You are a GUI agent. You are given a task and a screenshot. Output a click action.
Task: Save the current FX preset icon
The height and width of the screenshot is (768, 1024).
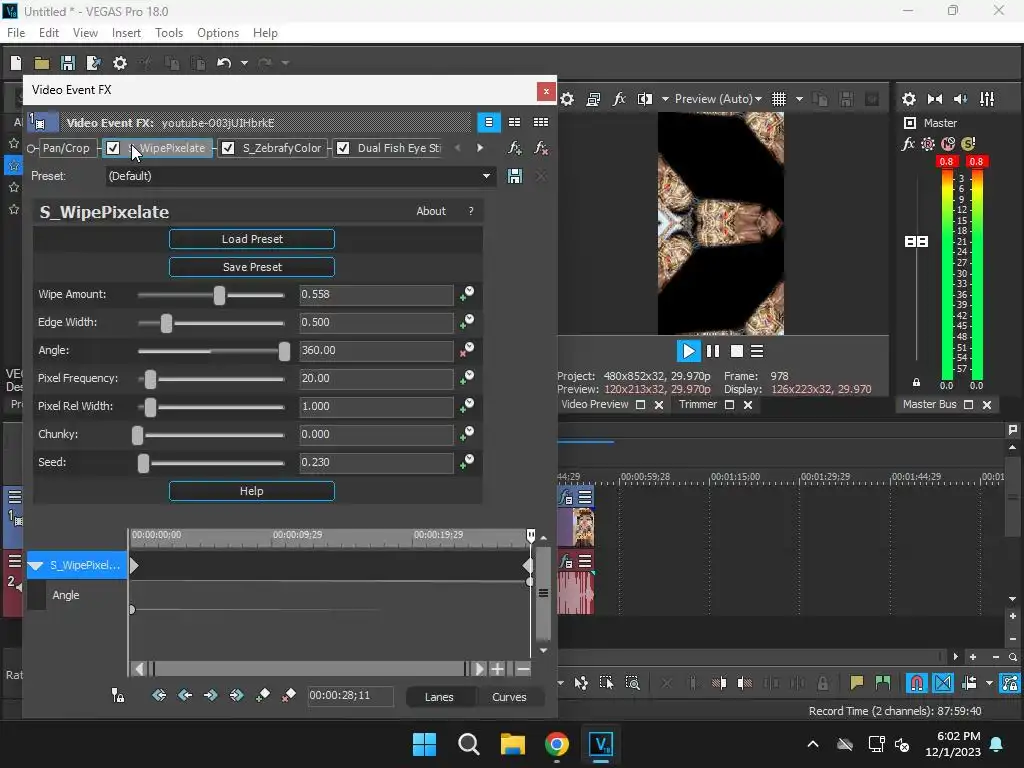[x=515, y=176]
